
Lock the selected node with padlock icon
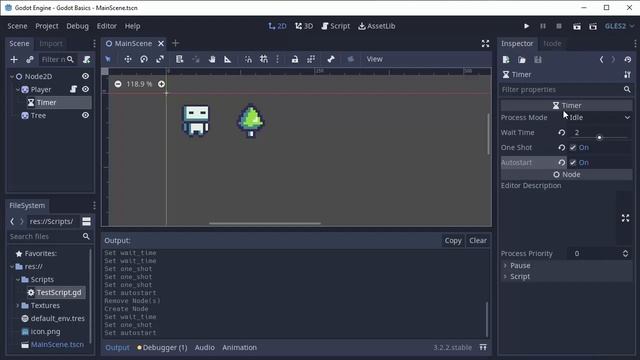coord(295,59)
